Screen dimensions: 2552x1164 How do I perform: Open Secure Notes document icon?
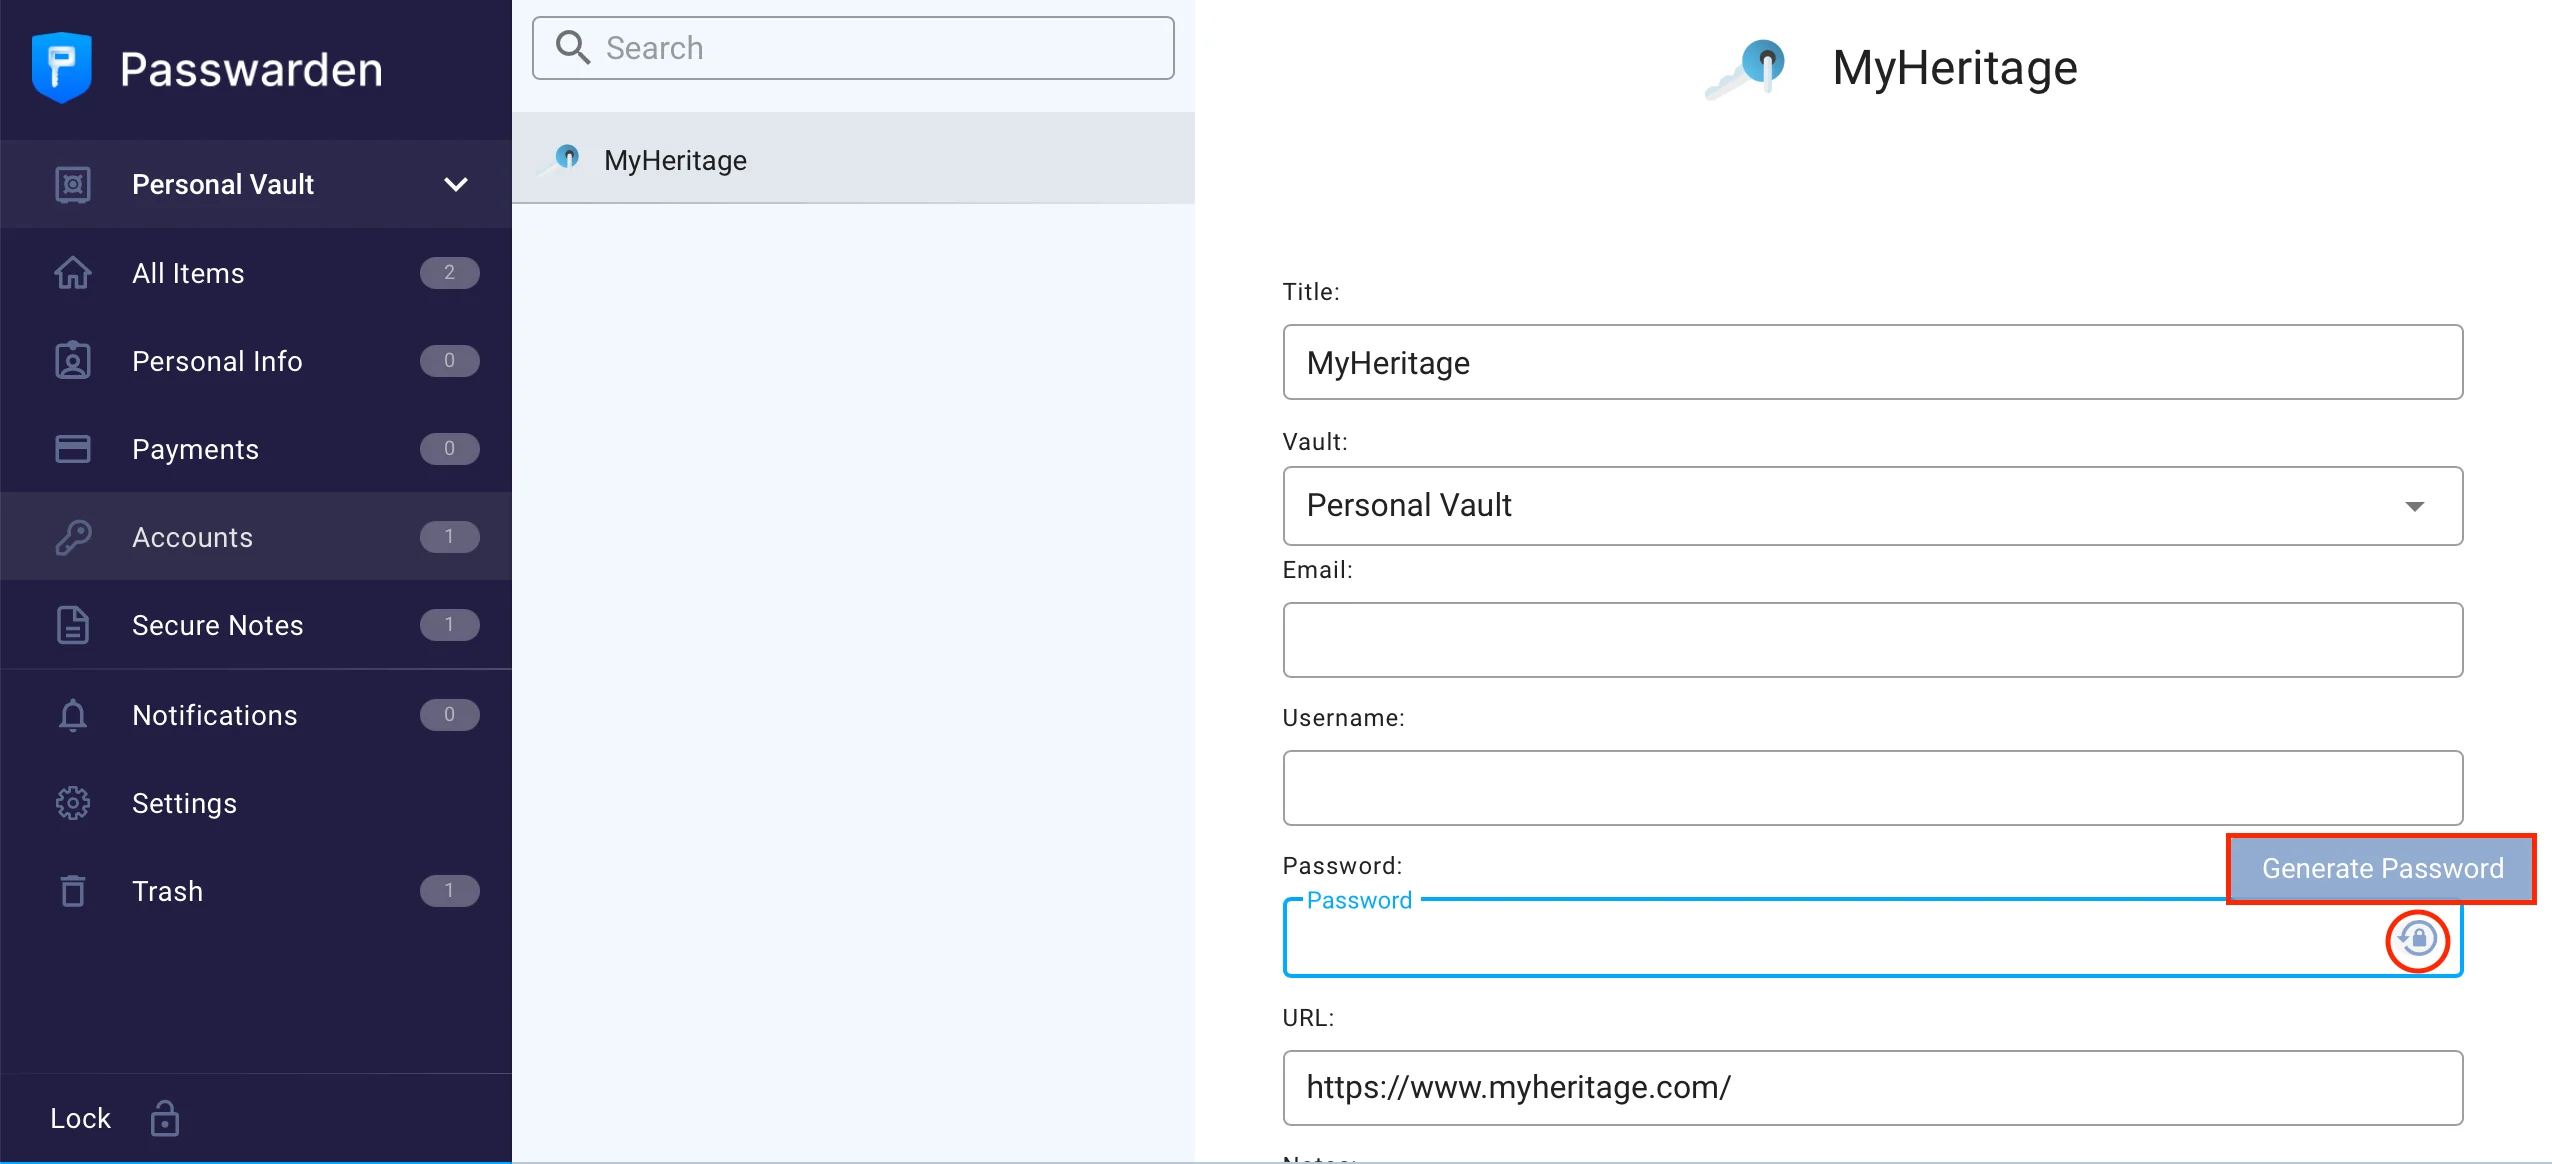tap(73, 625)
